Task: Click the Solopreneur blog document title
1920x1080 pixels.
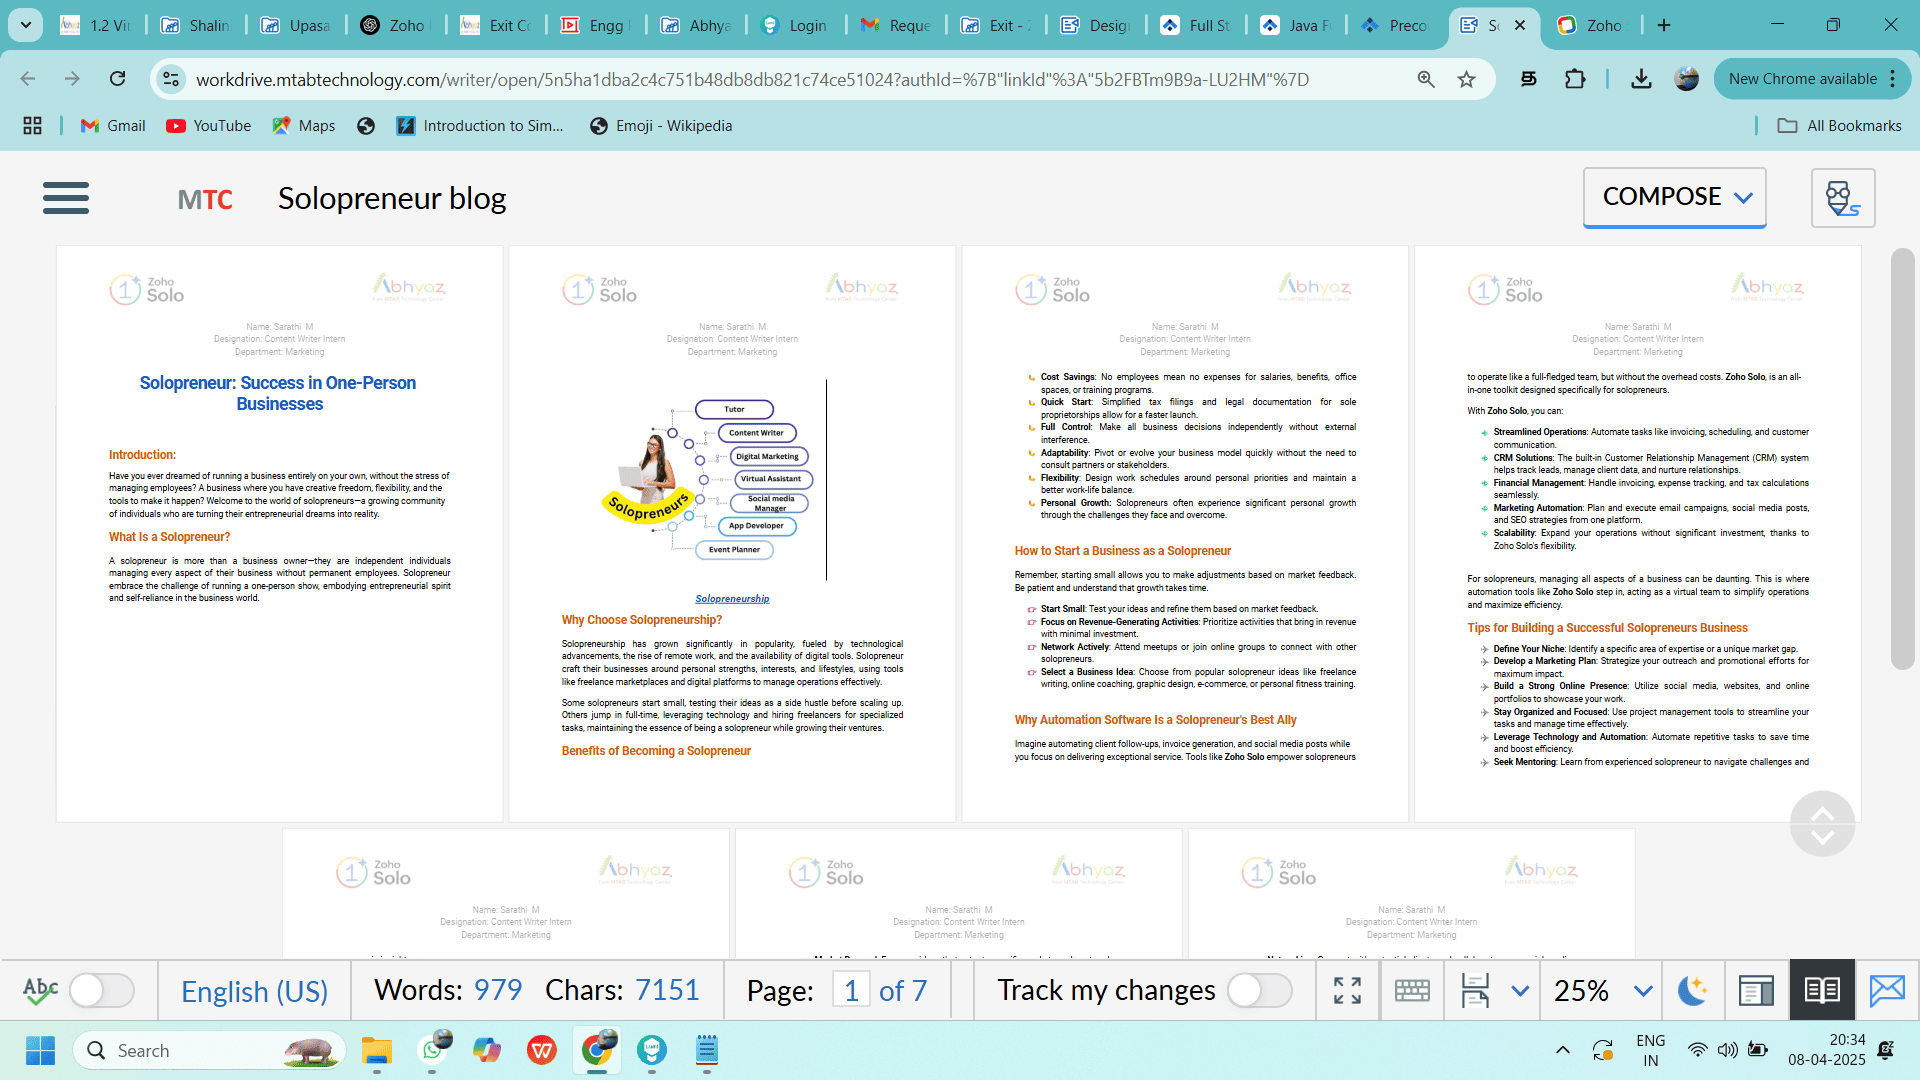Action: coord(392,198)
